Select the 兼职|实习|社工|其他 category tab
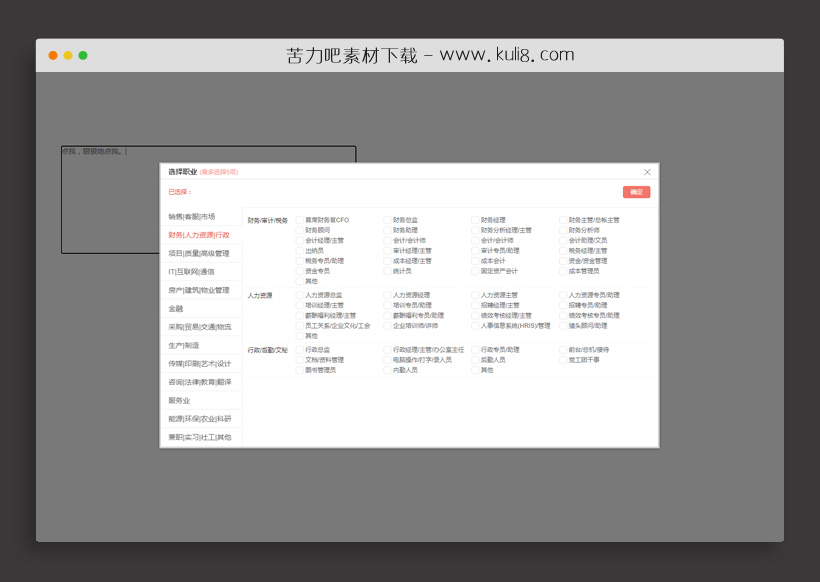The width and height of the screenshot is (820, 582). 200,437
